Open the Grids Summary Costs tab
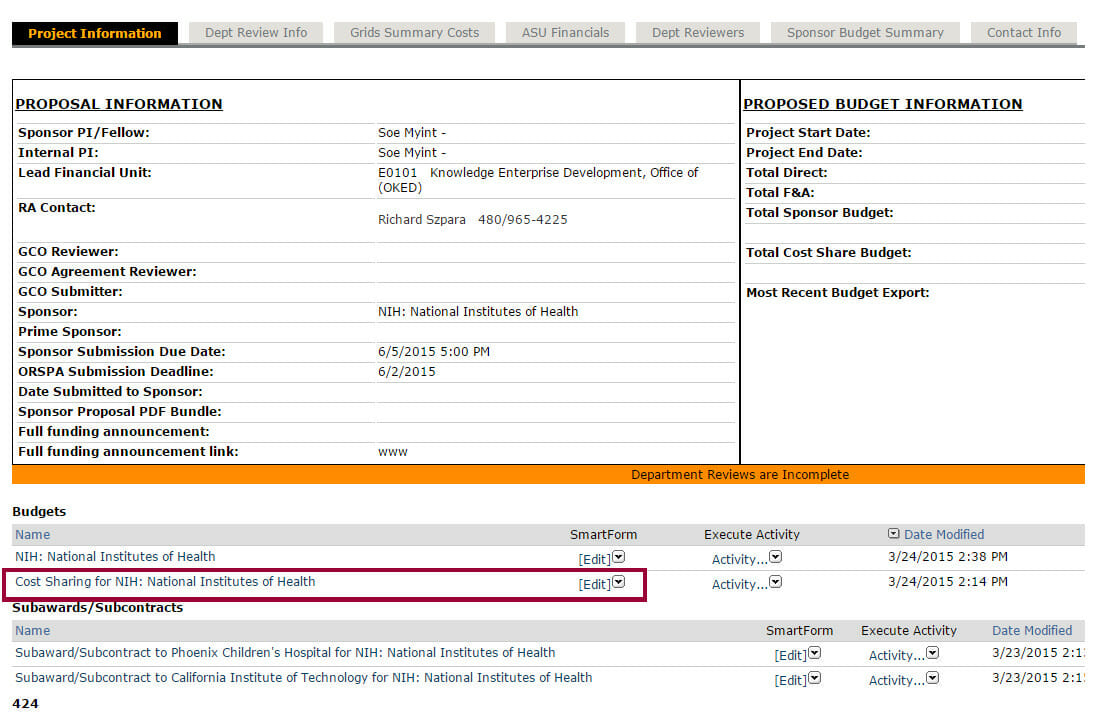Image resolution: width=1097 pixels, height=719 pixels. (x=414, y=33)
